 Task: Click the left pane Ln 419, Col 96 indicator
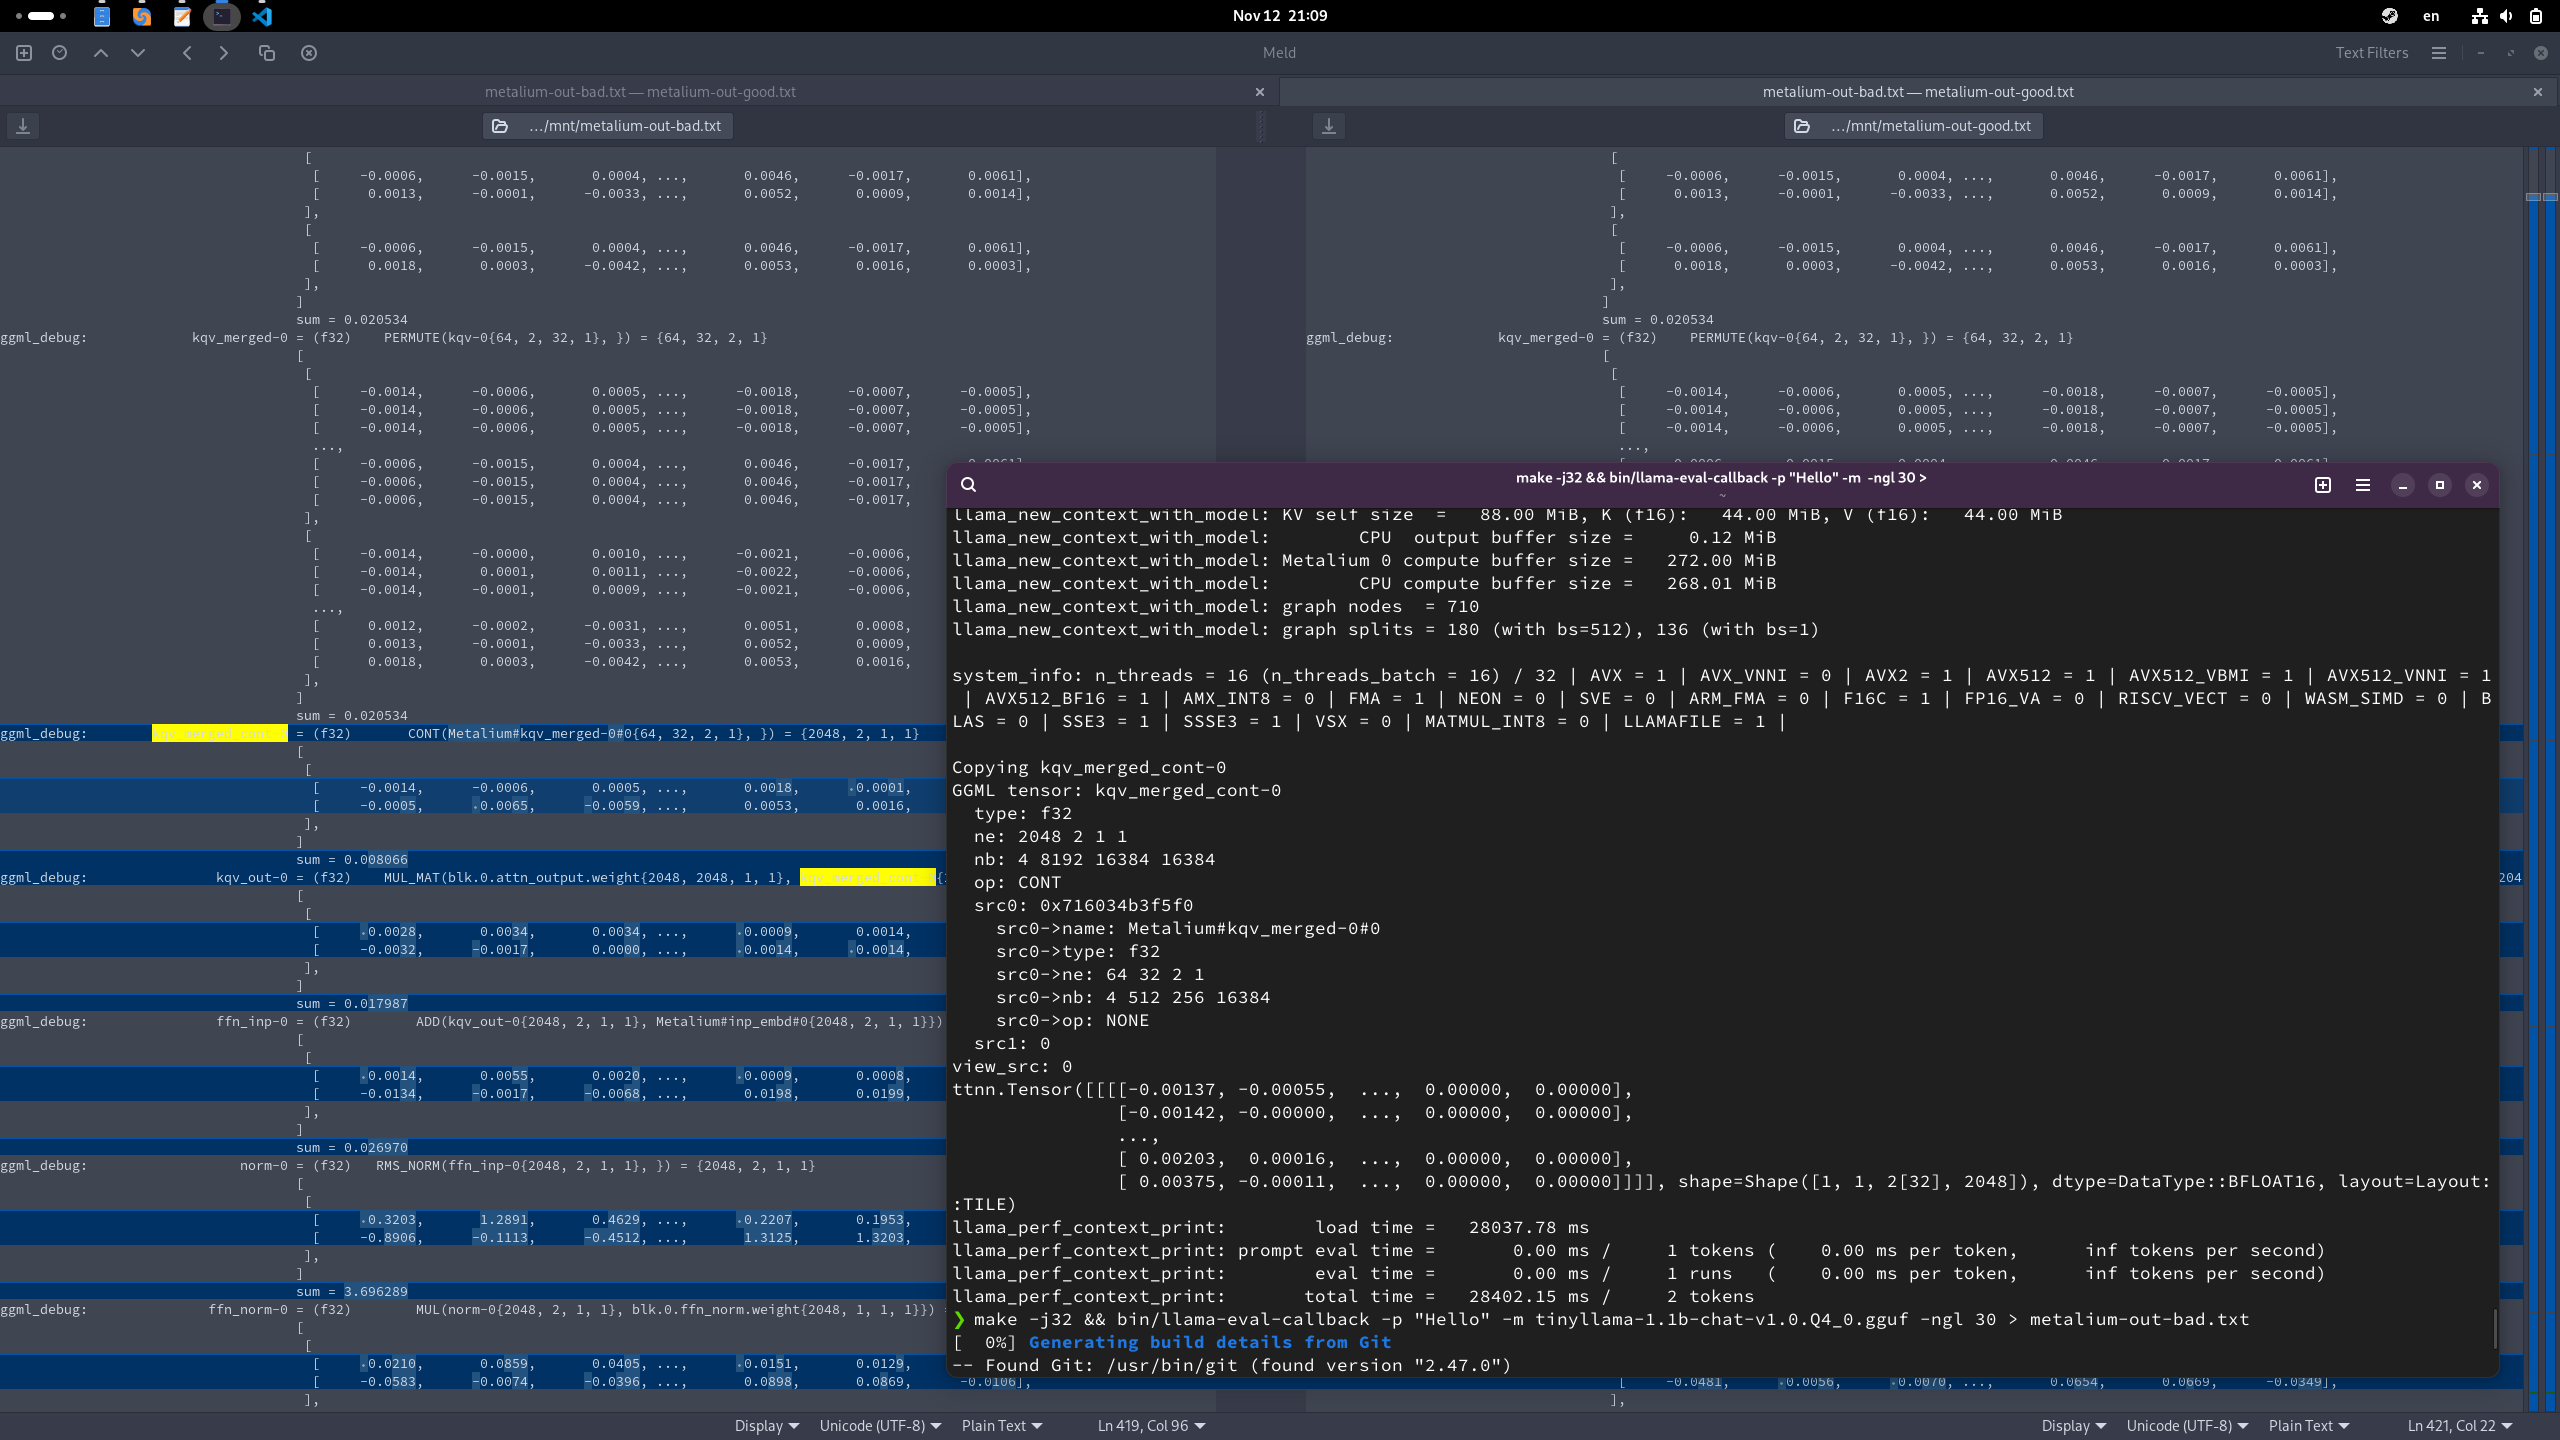point(1151,1426)
